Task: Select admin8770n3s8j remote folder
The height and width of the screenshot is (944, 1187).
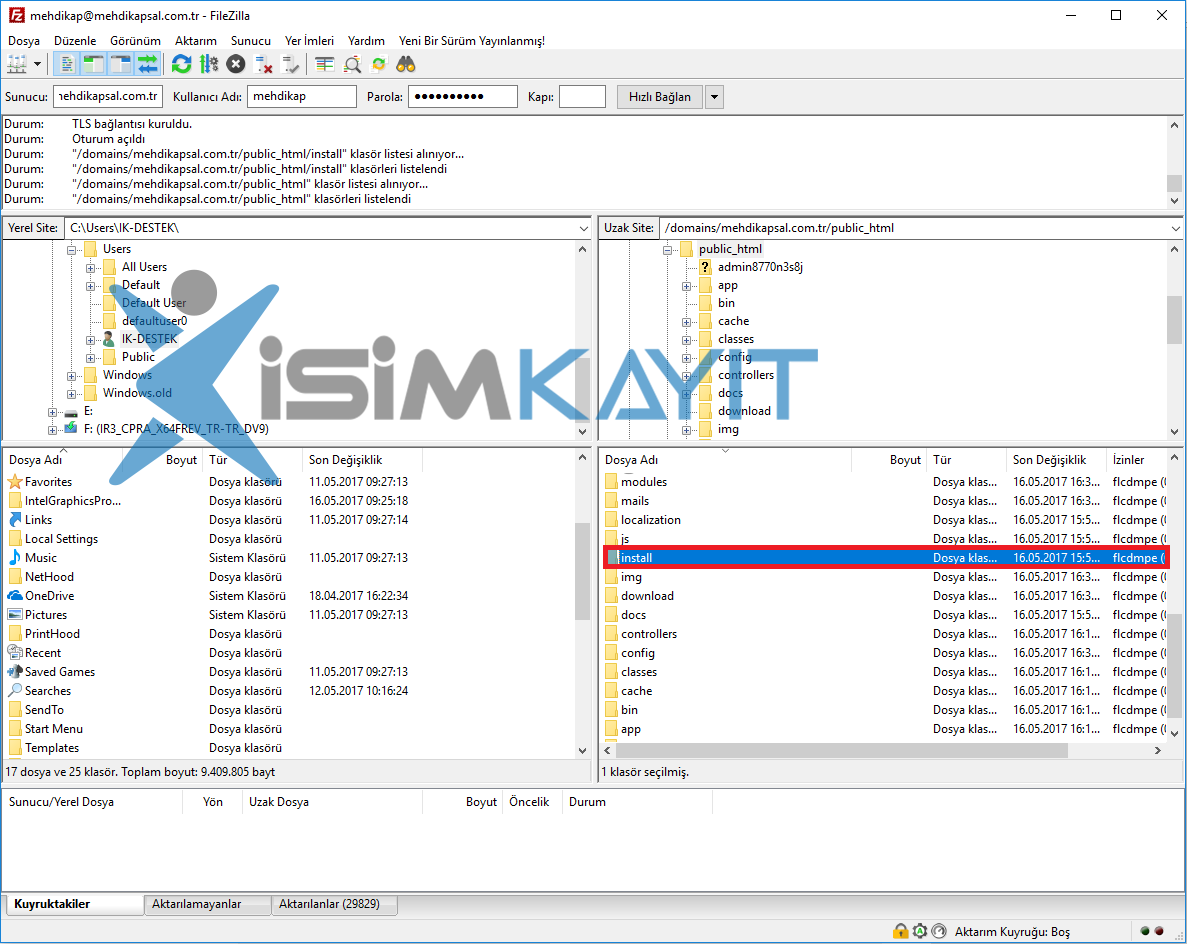Action: click(x=760, y=266)
